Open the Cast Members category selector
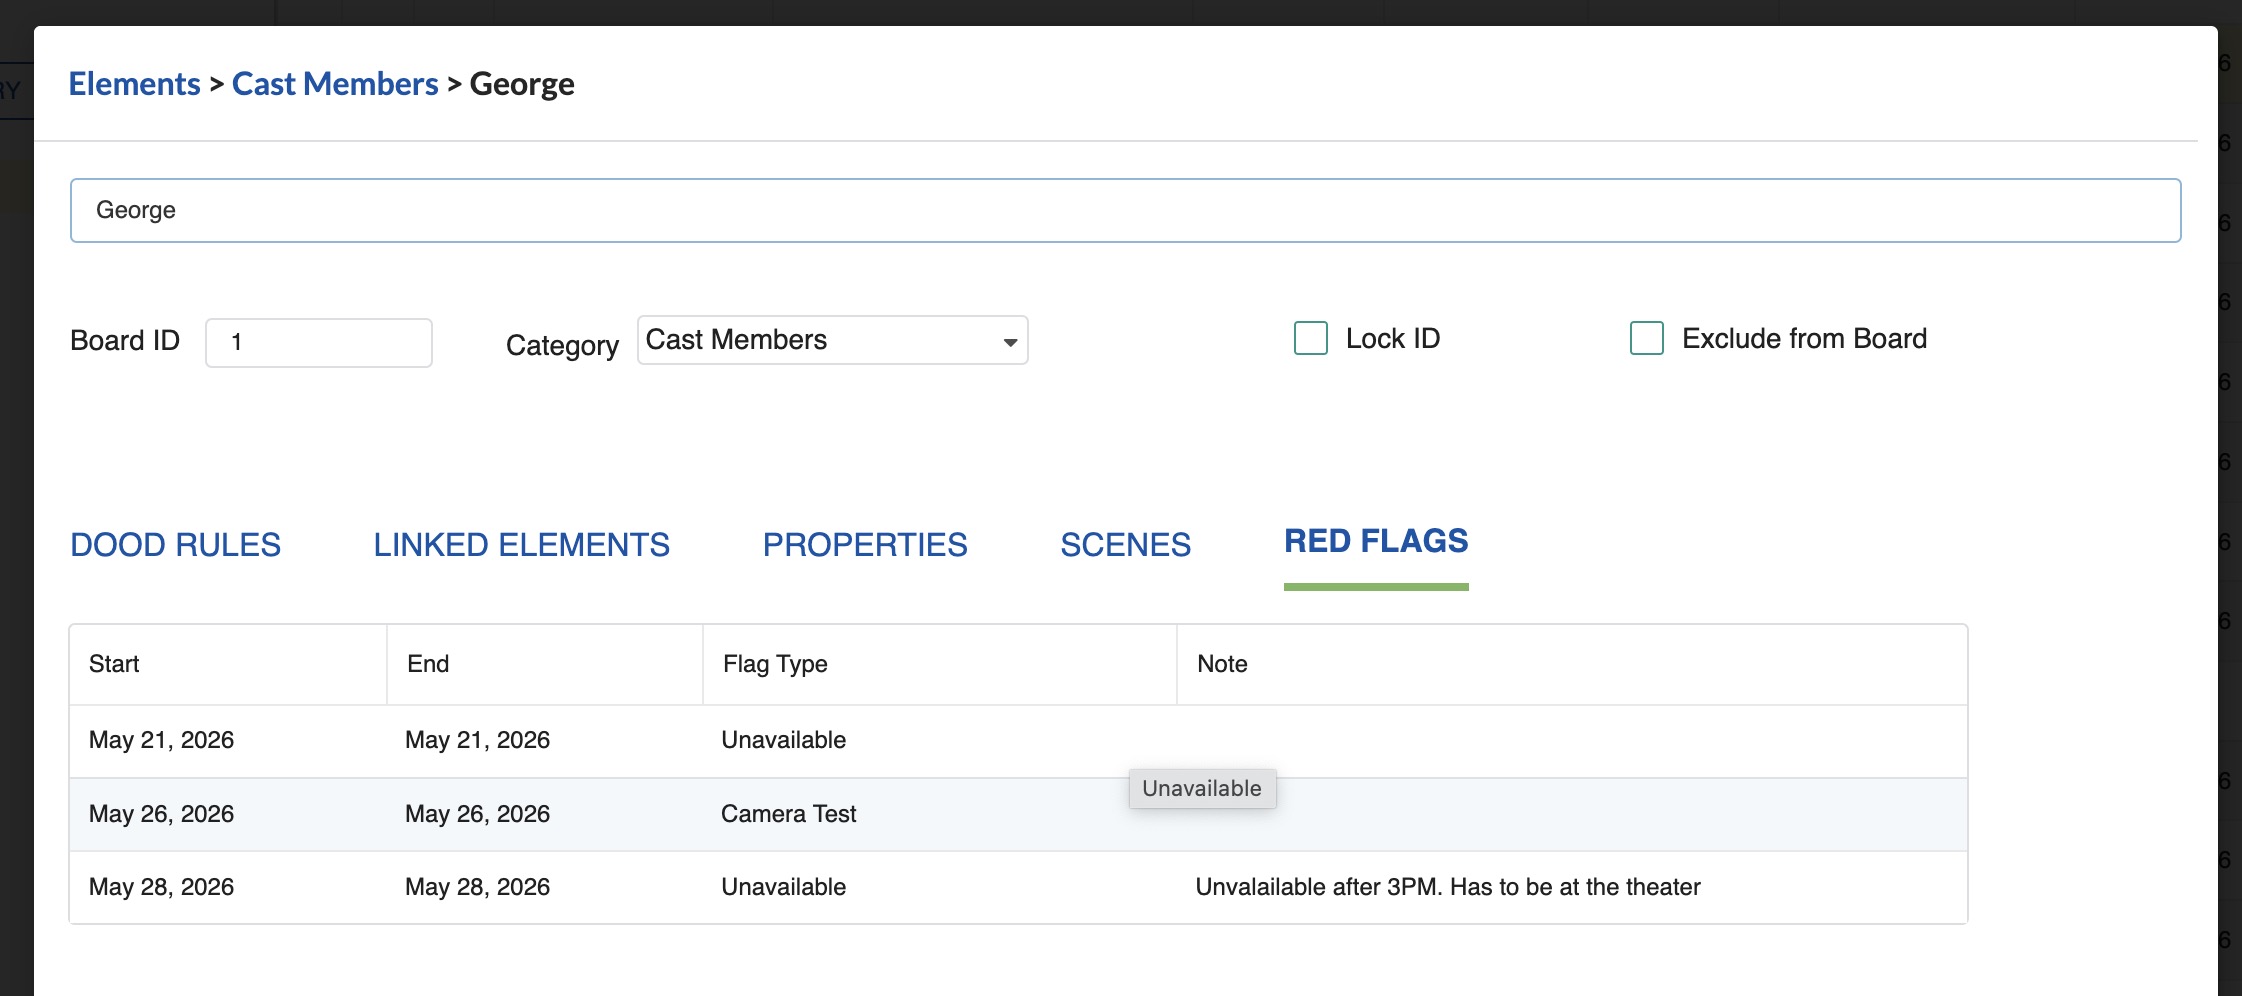This screenshot has width=2242, height=996. [830, 340]
